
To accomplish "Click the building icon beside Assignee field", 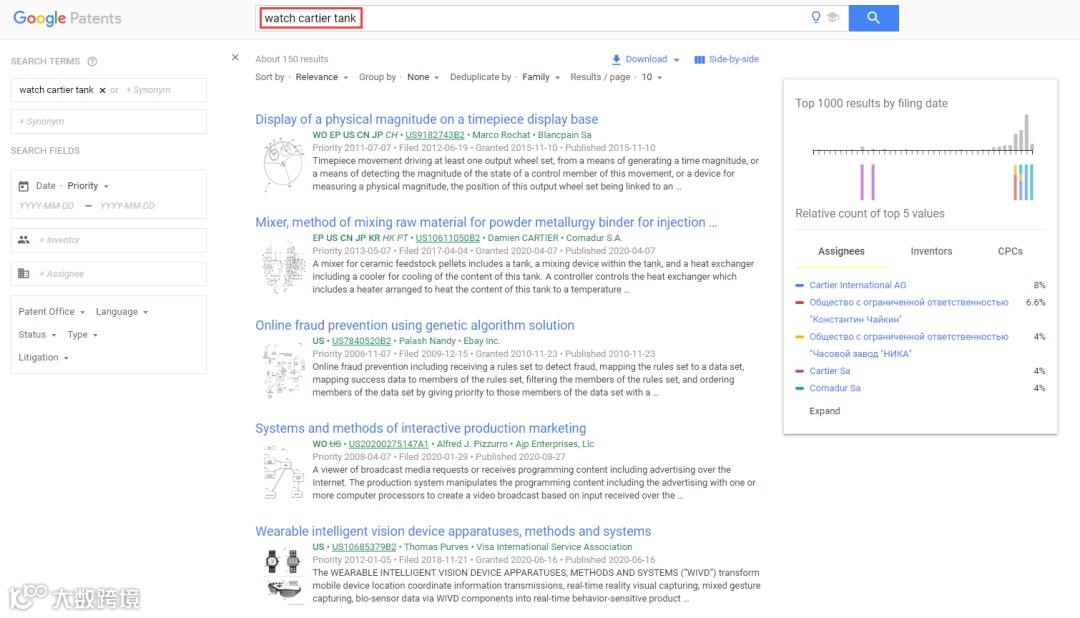I will coord(23,274).
